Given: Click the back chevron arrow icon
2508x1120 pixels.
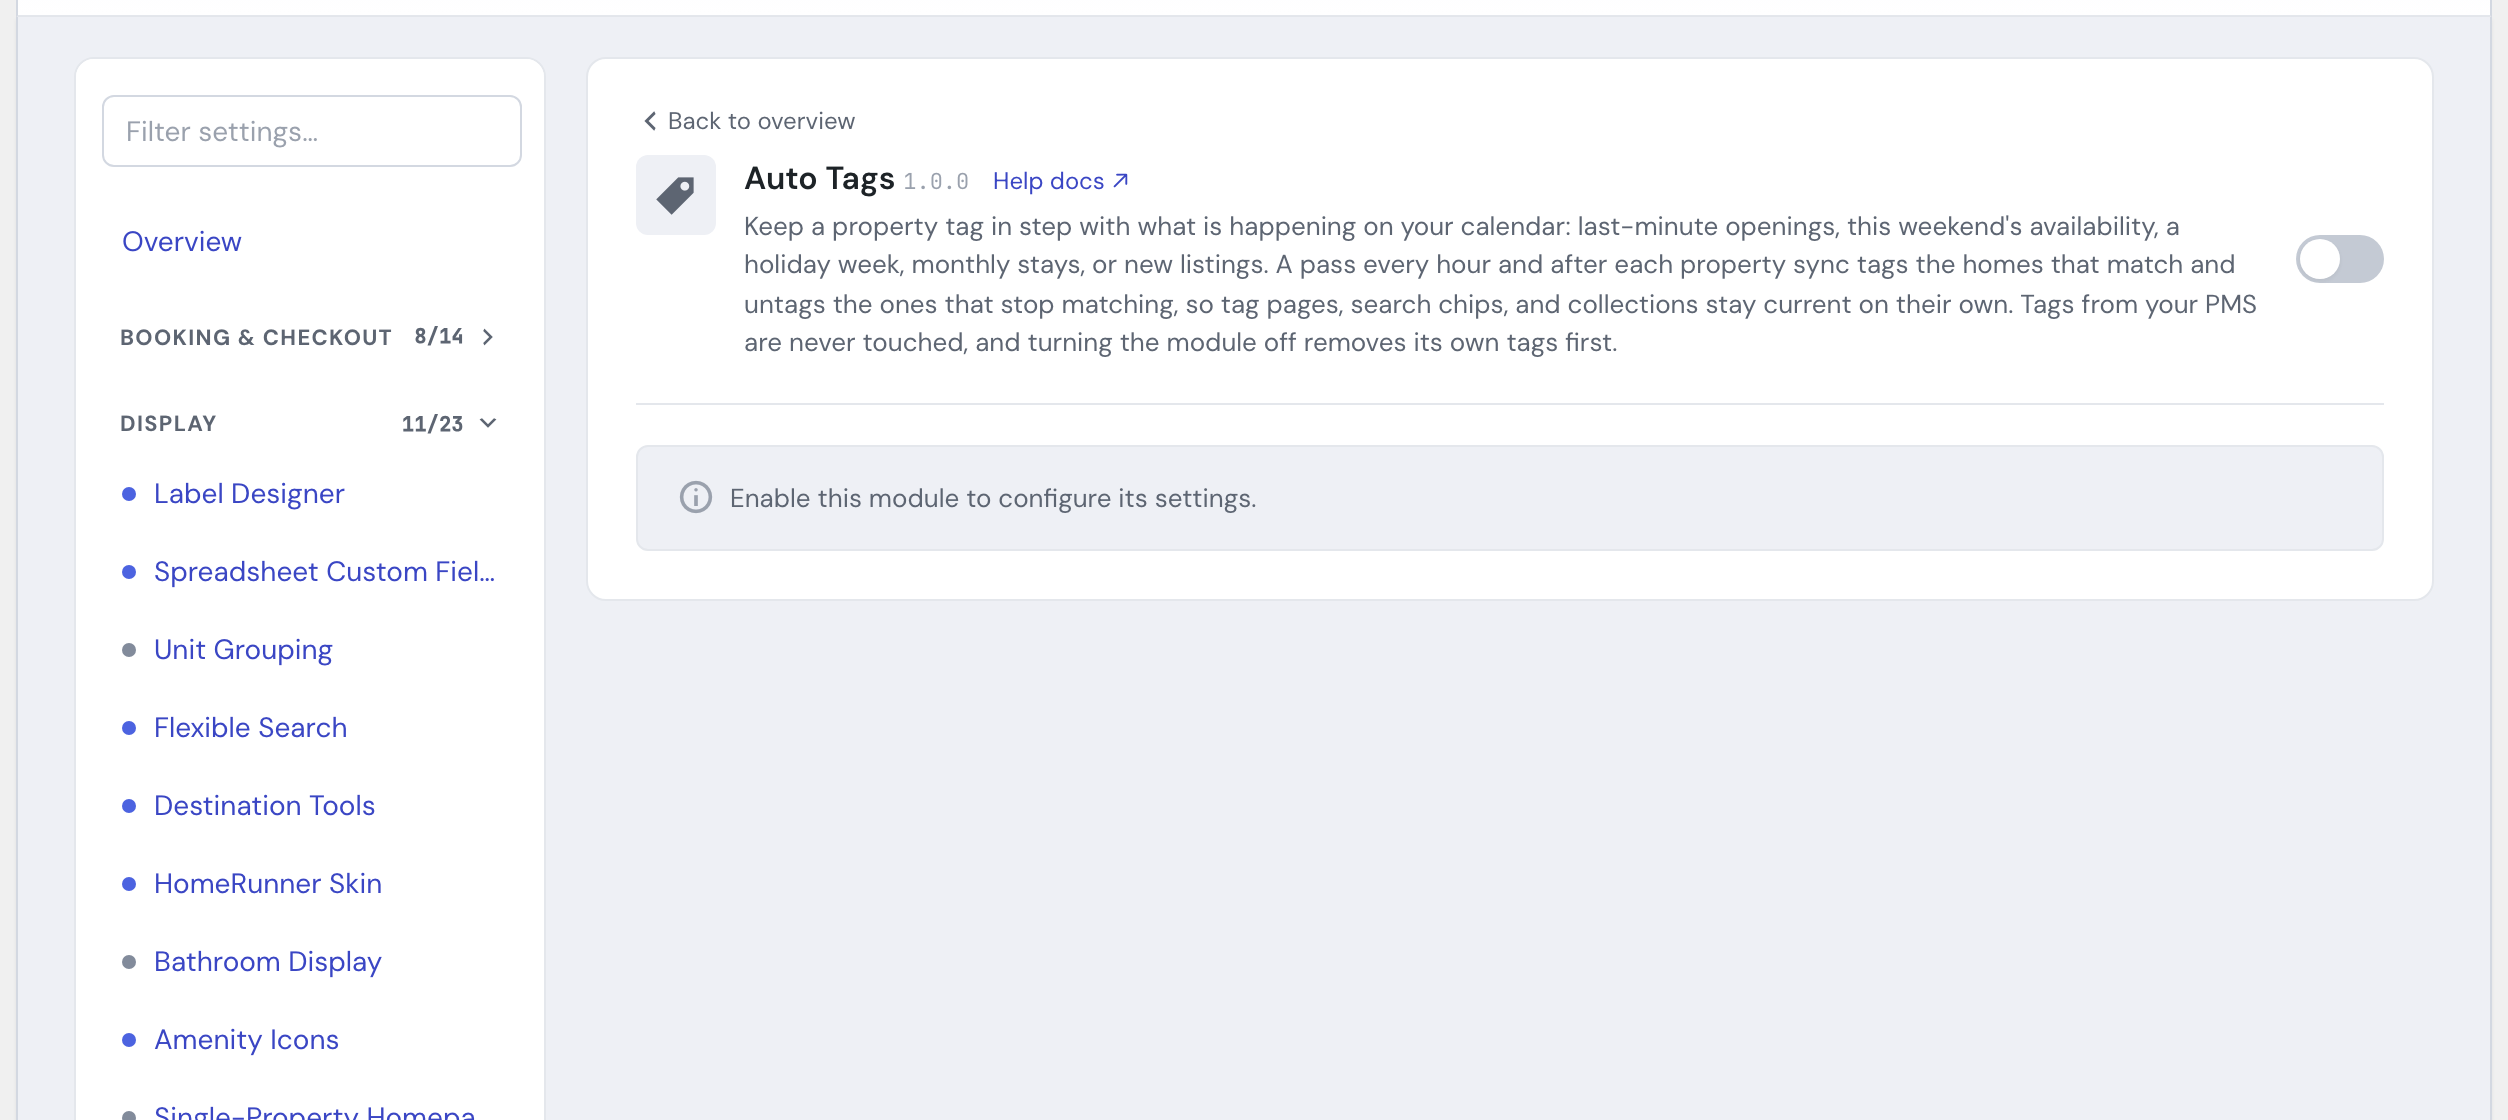Looking at the screenshot, I should point(650,121).
